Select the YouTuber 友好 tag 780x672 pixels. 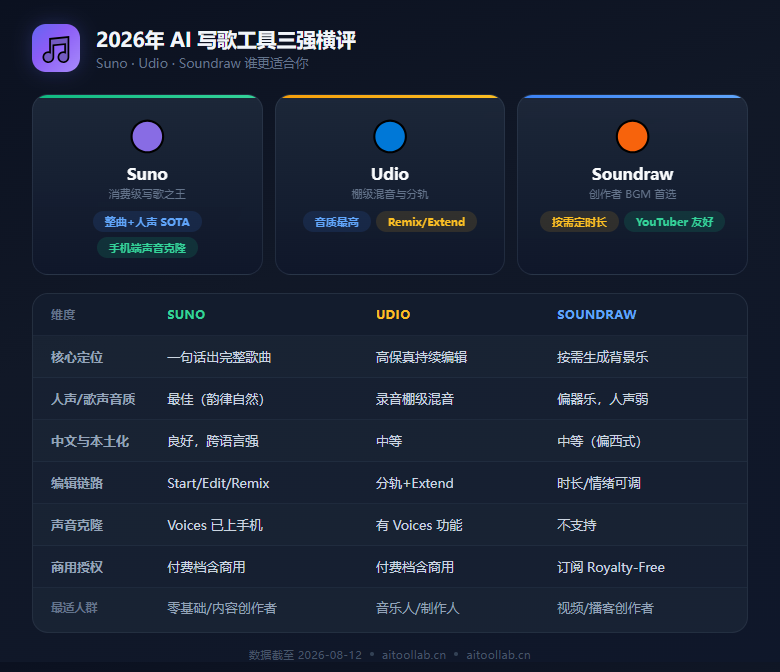pos(674,222)
